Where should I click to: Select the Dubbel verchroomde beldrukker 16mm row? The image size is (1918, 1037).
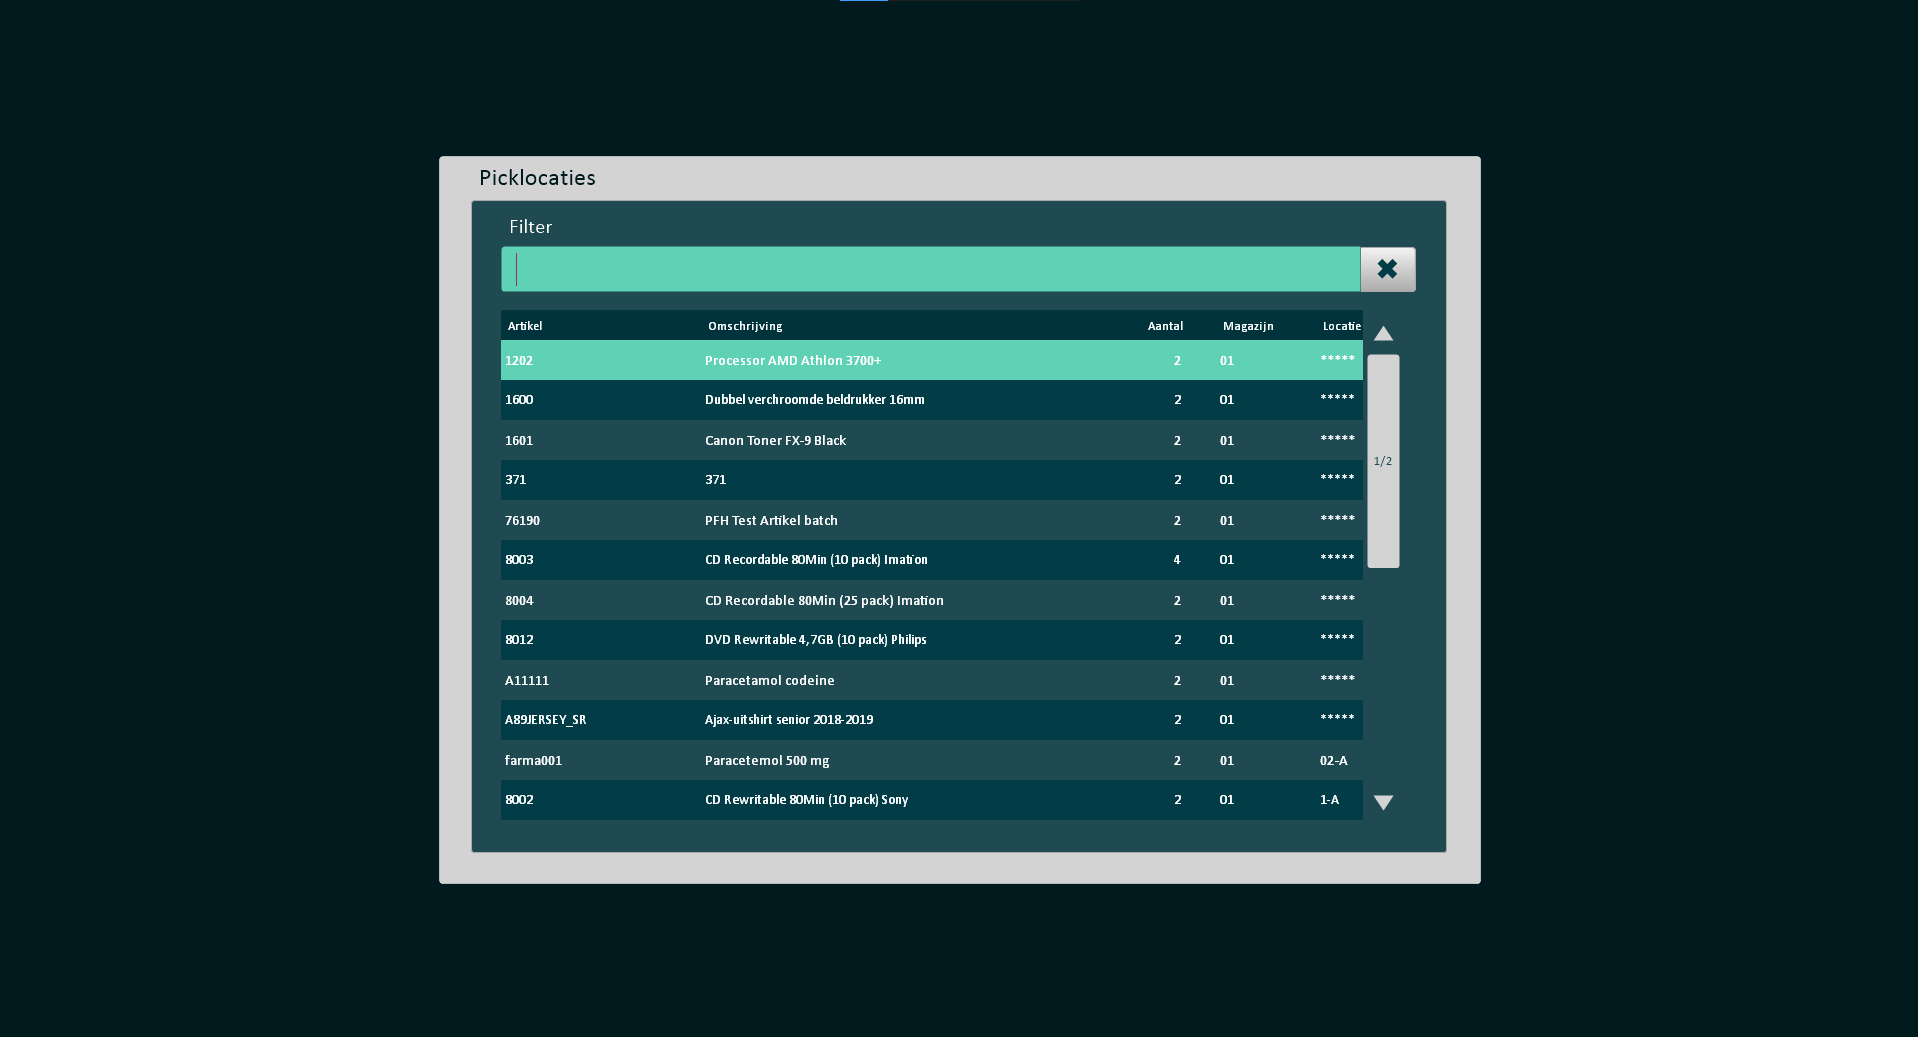pos(930,400)
